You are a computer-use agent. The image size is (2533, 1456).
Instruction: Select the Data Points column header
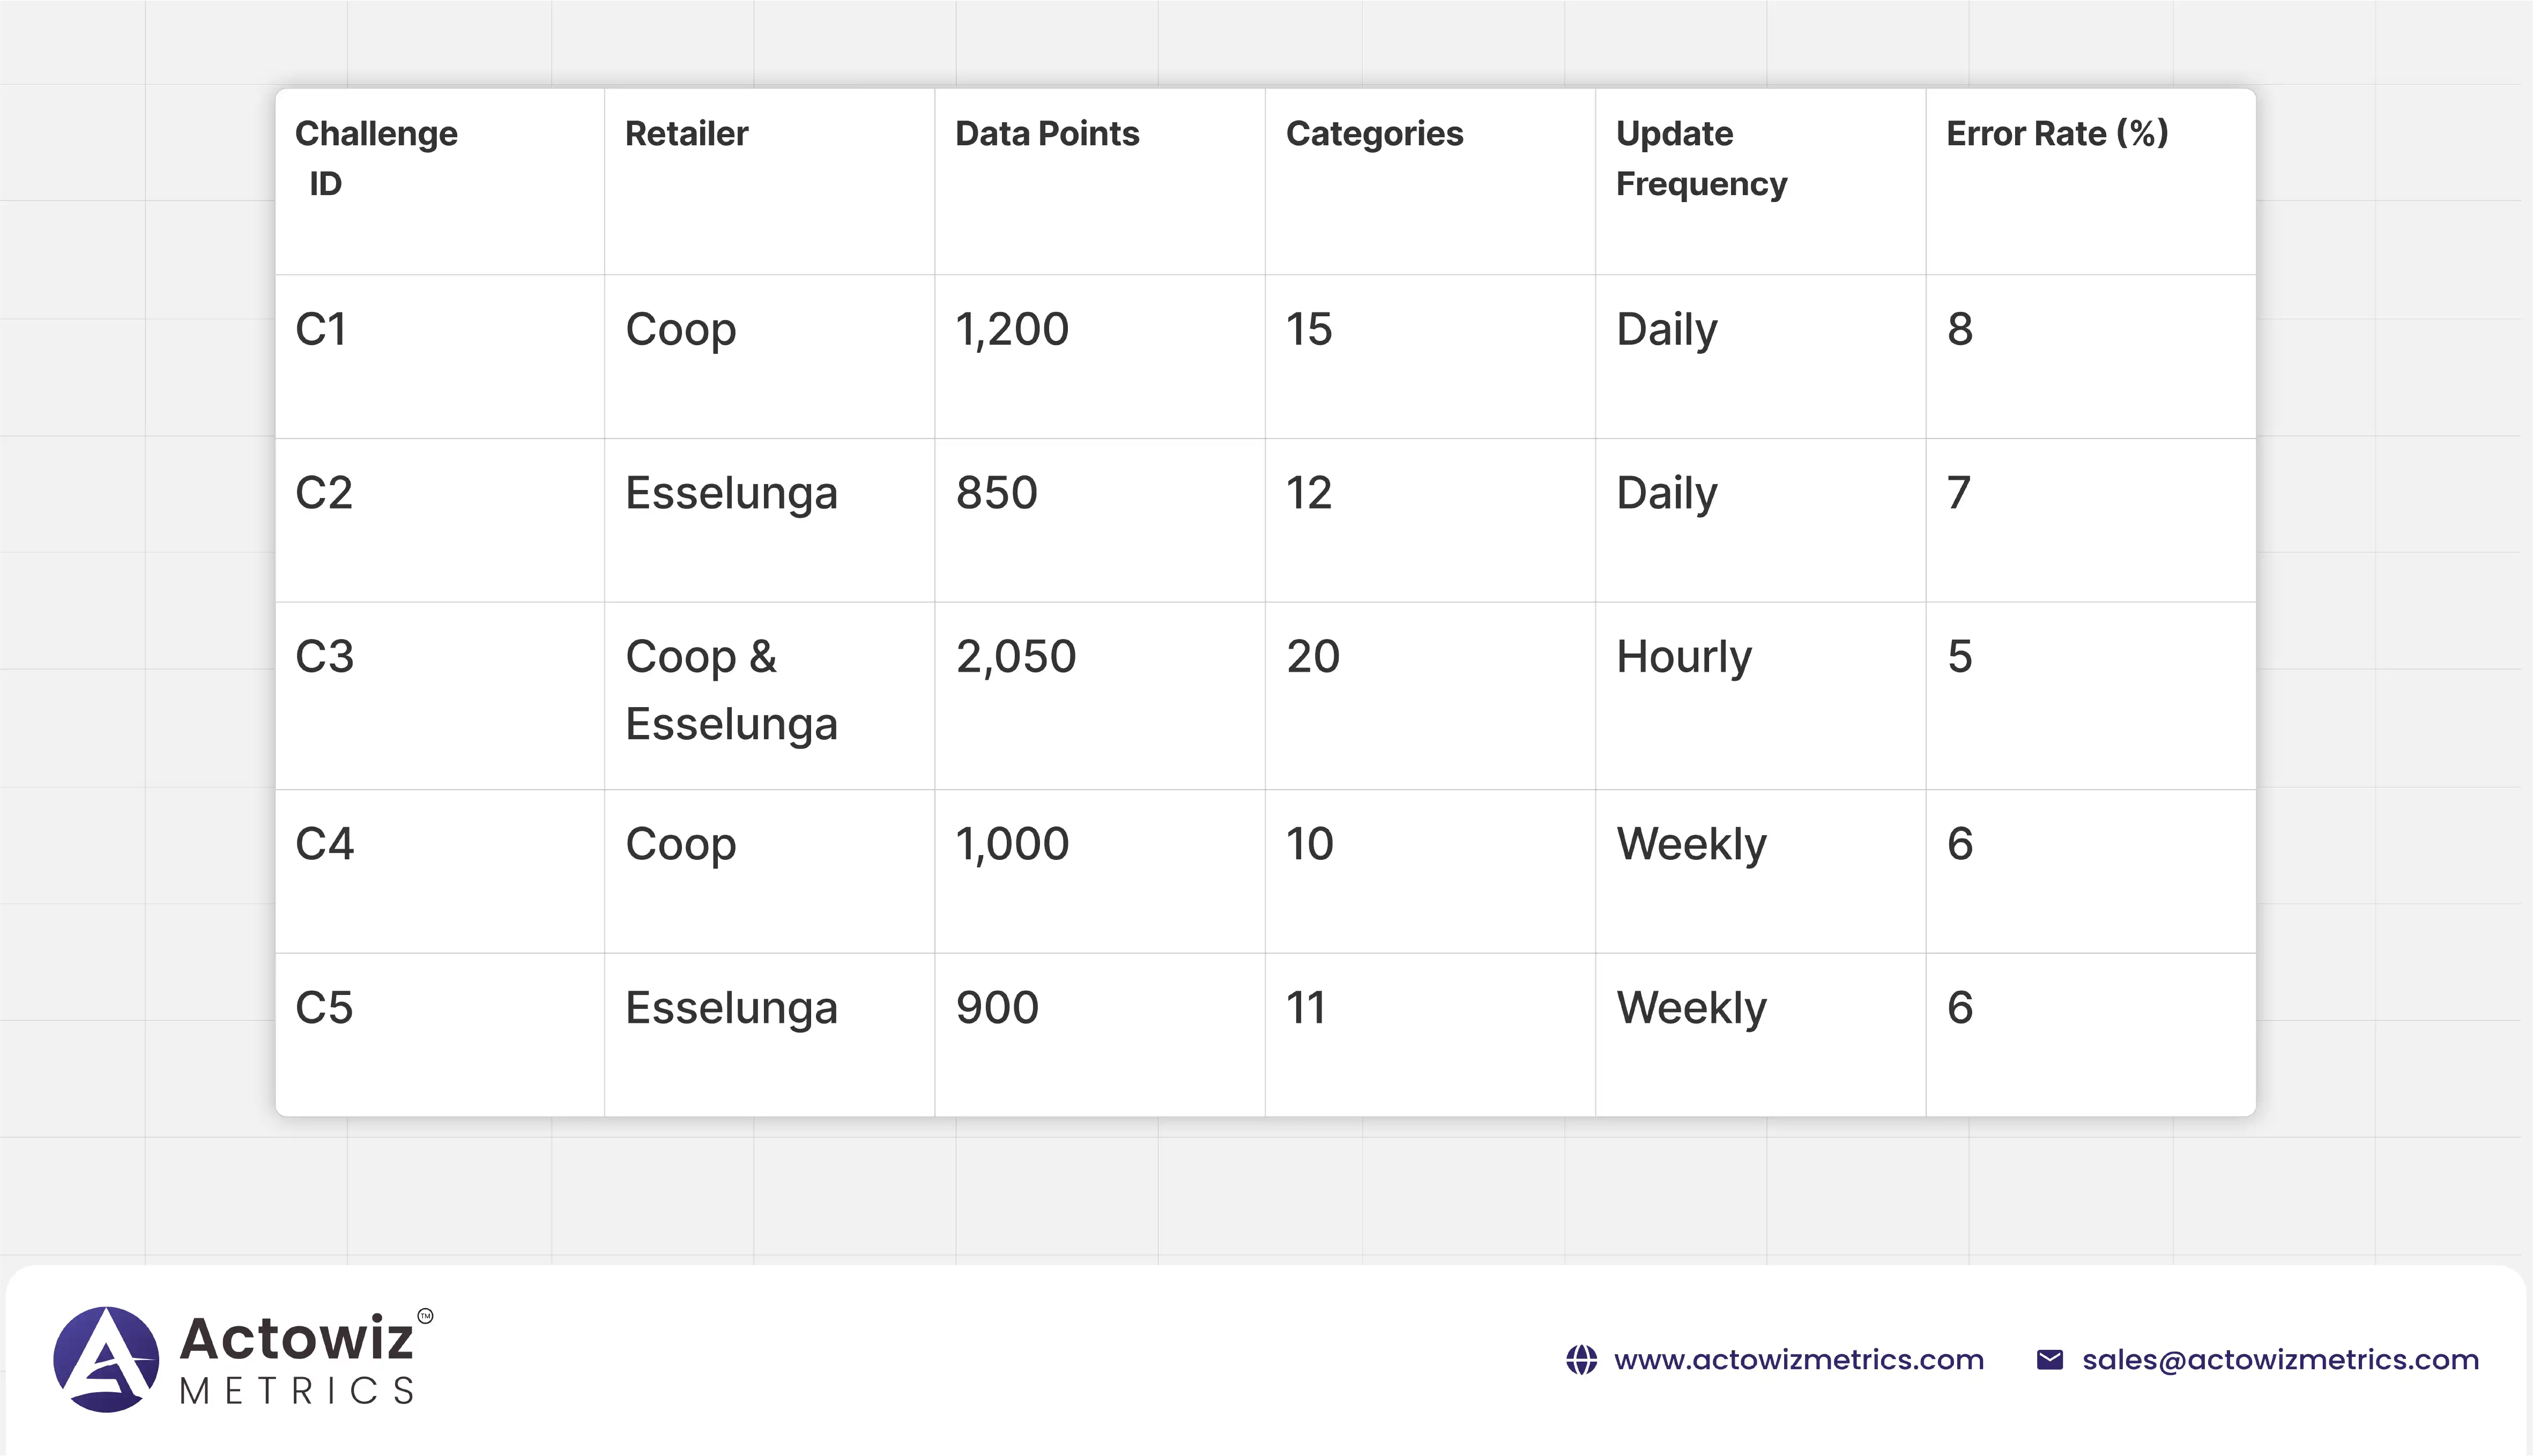[x=1046, y=134]
